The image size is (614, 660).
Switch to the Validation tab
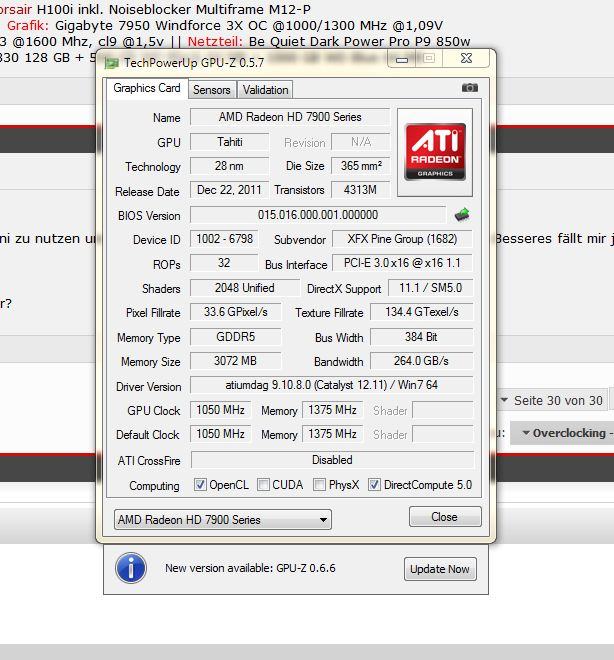265,90
